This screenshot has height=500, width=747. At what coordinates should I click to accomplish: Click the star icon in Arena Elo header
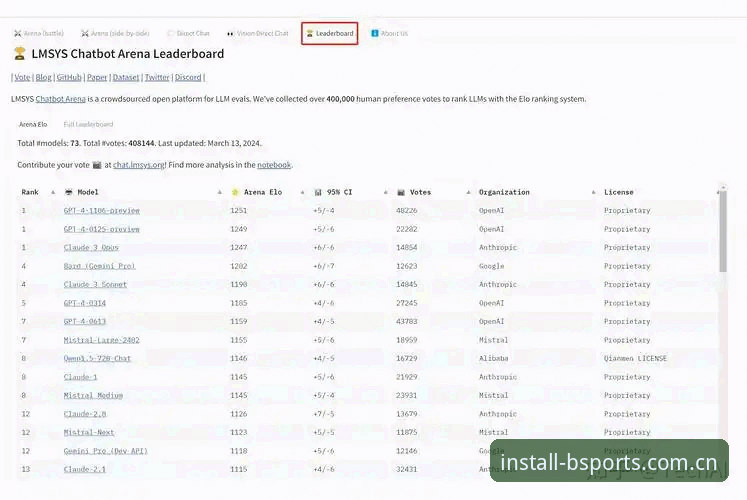[235, 192]
